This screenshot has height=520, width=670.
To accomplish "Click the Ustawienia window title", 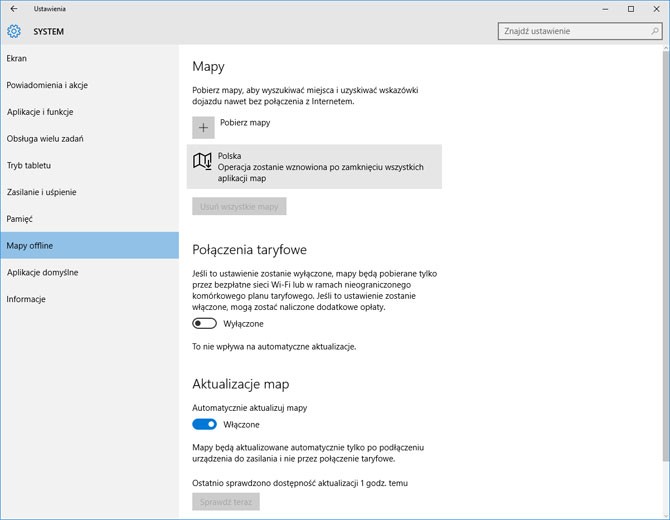I will [x=50, y=9].
